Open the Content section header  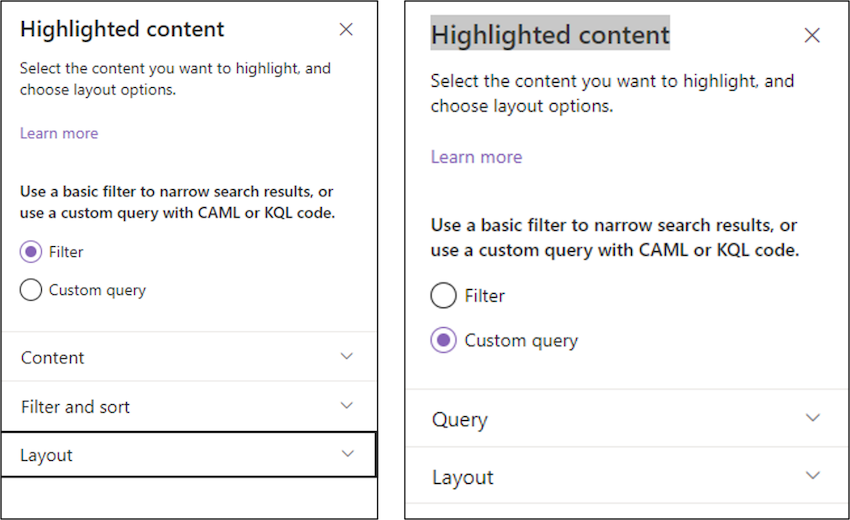pyautogui.click(x=53, y=357)
